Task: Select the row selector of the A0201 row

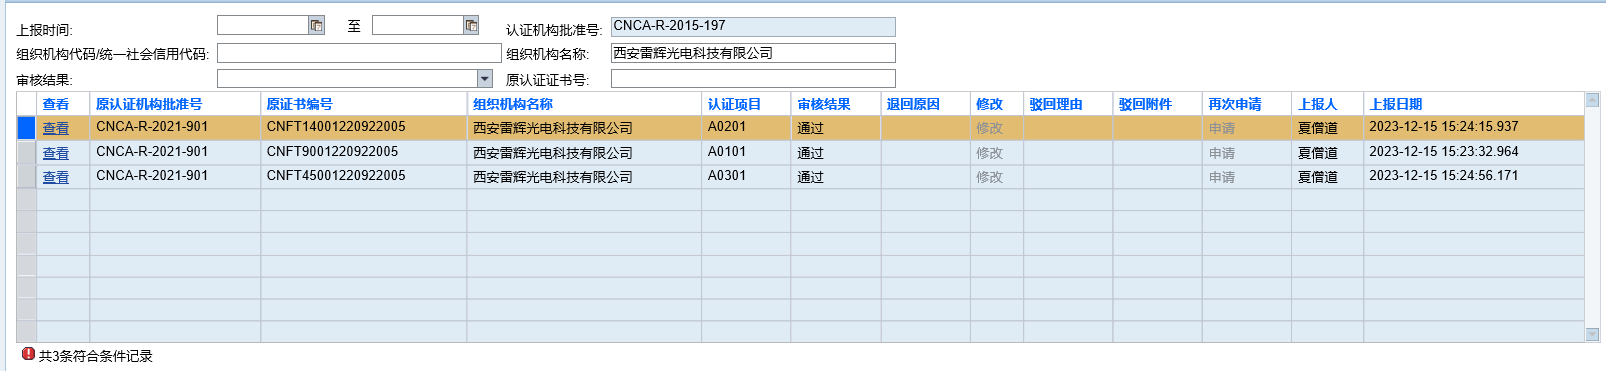Action: [x=26, y=128]
